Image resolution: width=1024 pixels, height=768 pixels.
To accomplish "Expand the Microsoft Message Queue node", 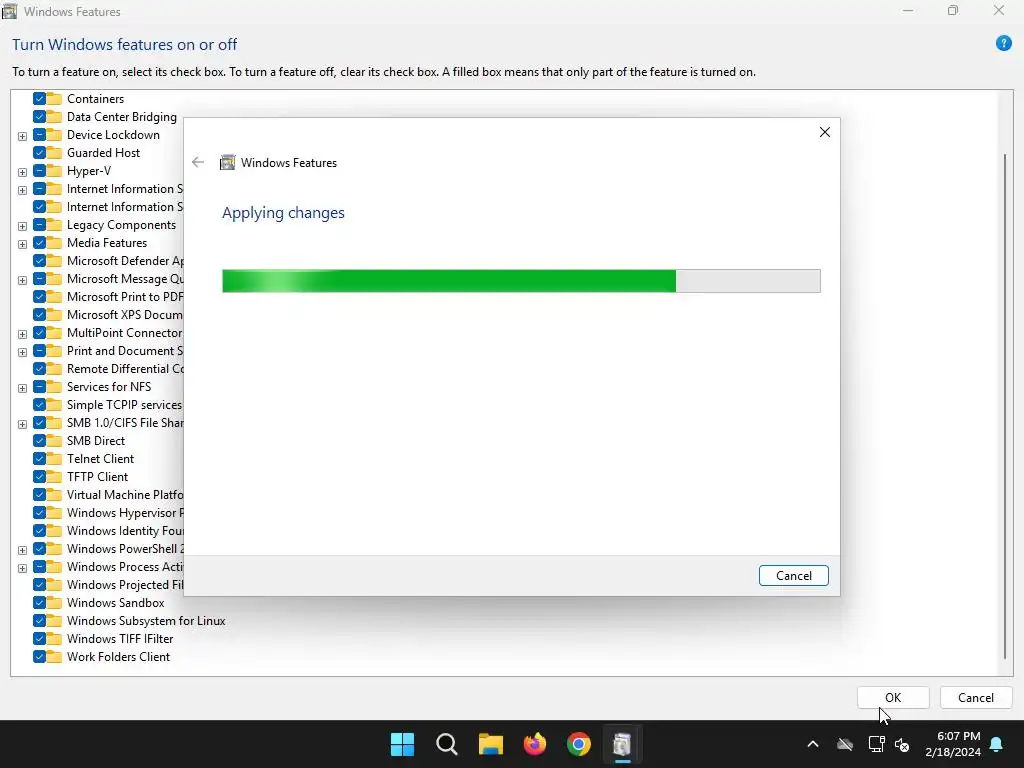I will (22, 280).
